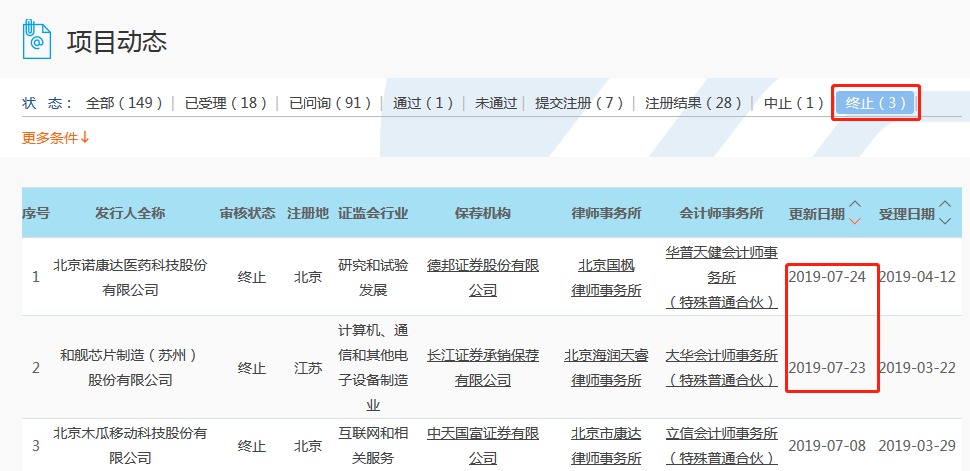Click issuer 北京木瓜移动科技股份有限公司

pos(130,446)
